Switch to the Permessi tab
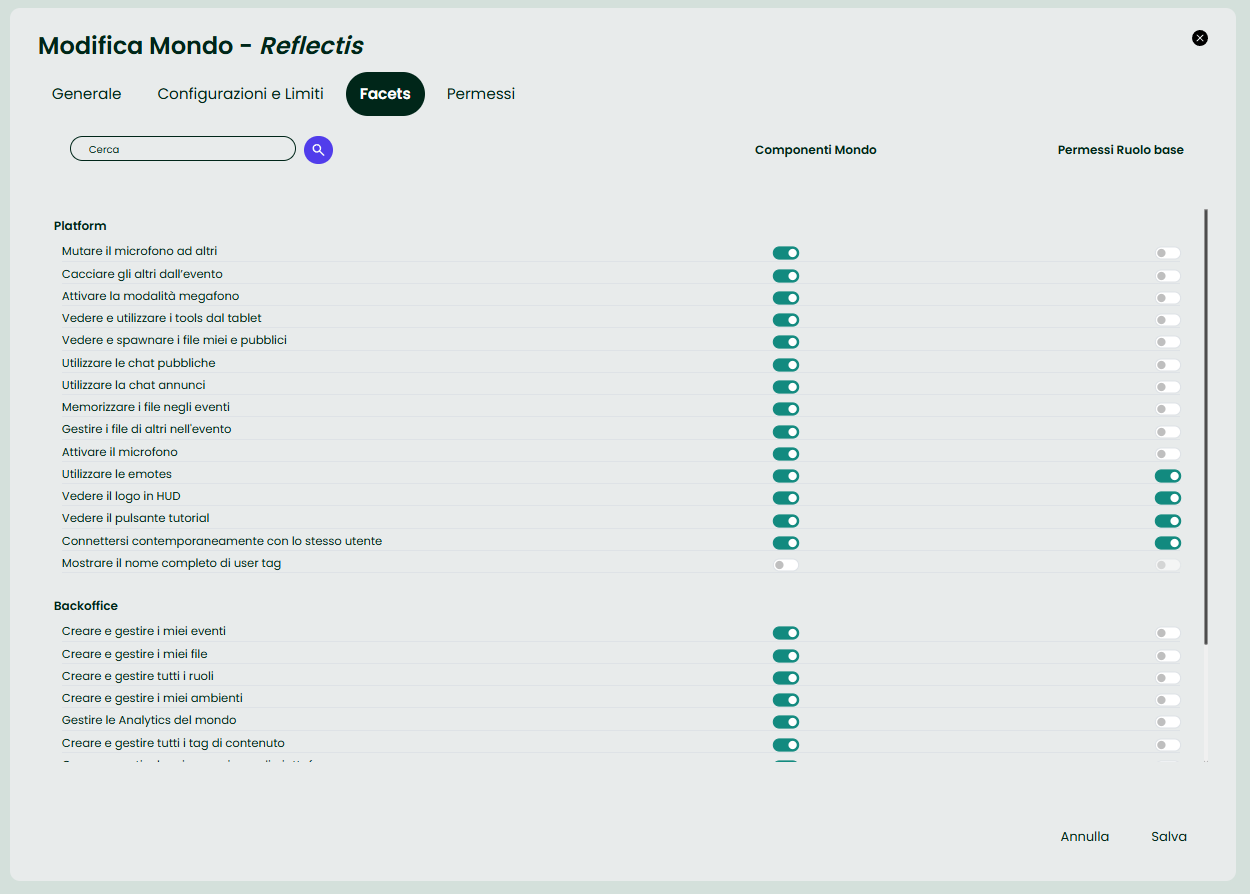Screen dimensions: 1250x894 click(481, 93)
